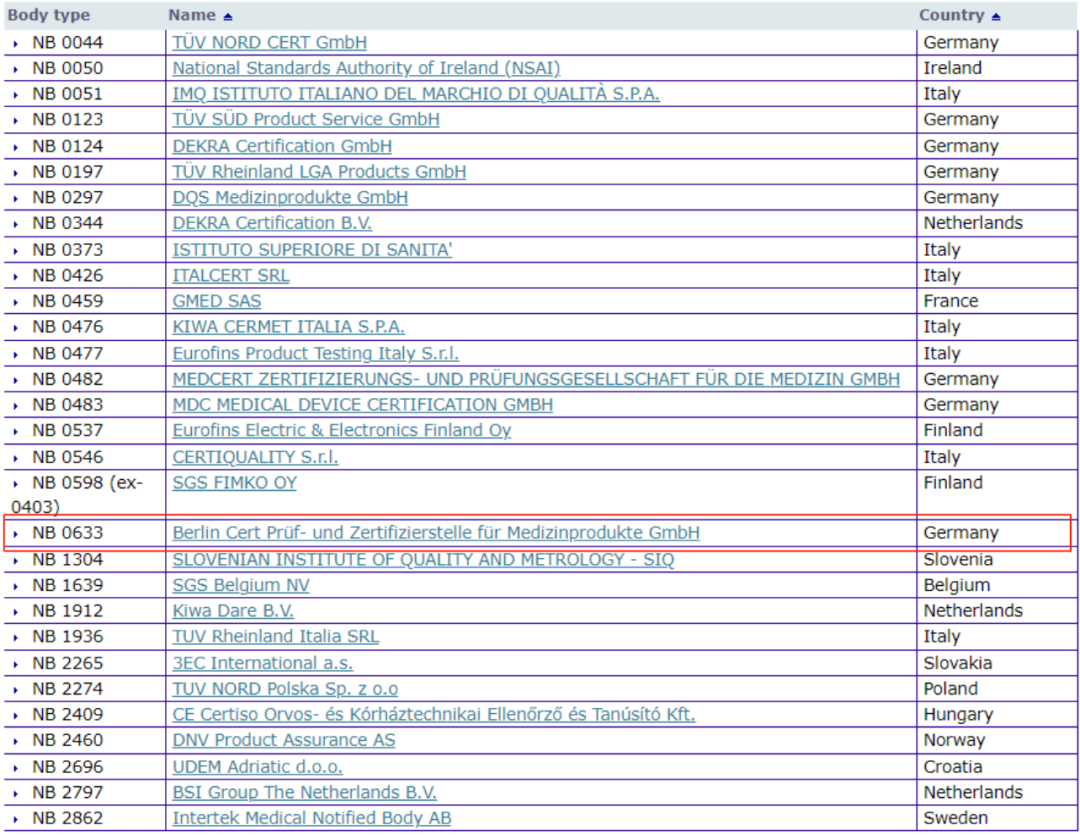Open 3EC International a.s. link
The height and width of the screenshot is (836, 1080).
pyautogui.click(x=262, y=663)
